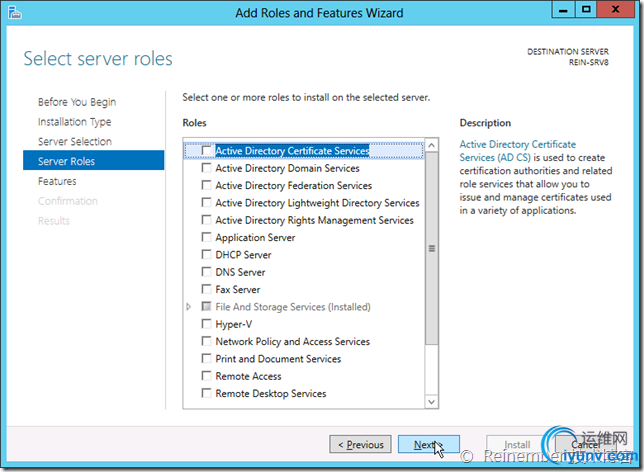Minimize the wizard window

(564, 10)
